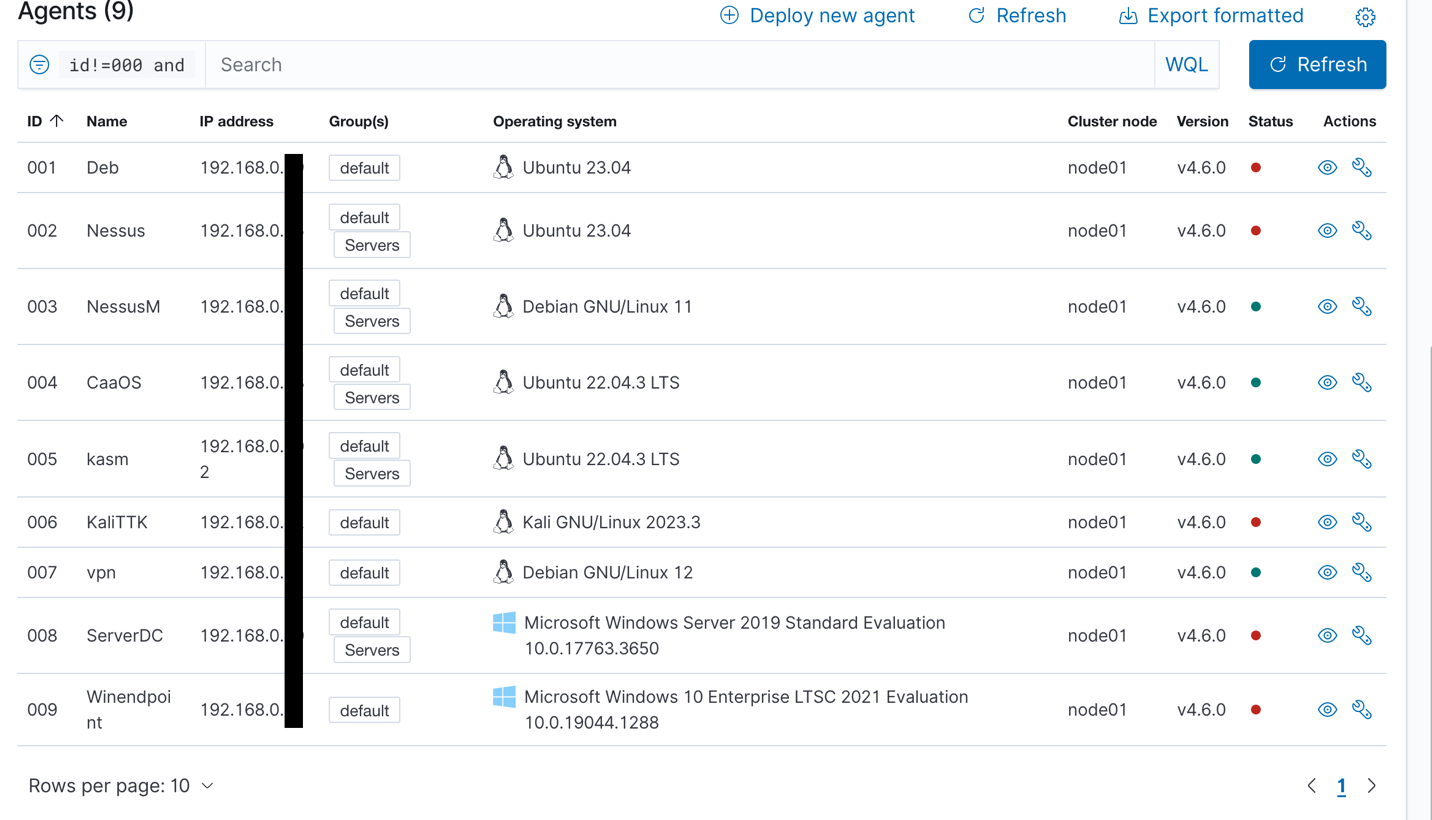Open table settings gear icon
The height and width of the screenshot is (820, 1432).
point(1365,17)
